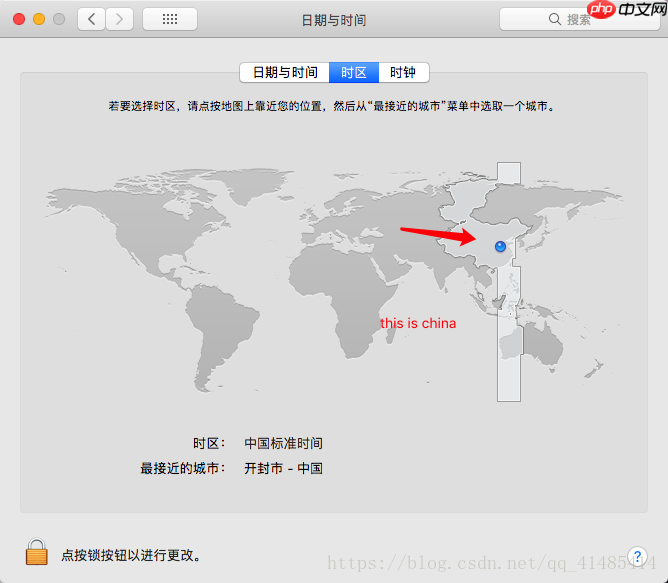Screen dimensions: 668x583
Task: Click the search field 搜索
Action: 579,19
